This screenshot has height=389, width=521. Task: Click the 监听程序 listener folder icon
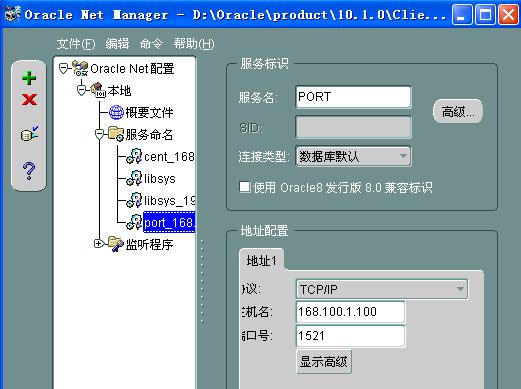[x=116, y=244]
